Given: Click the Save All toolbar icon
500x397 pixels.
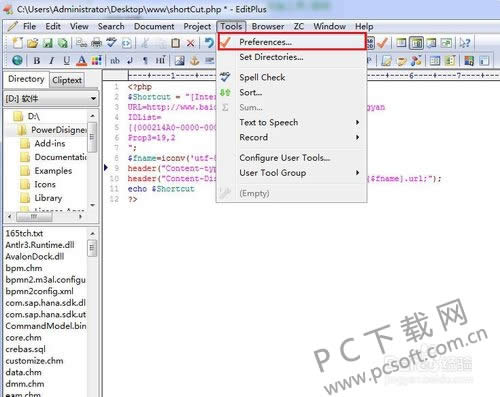Looking at the screenshot, I should pos(62,43).
